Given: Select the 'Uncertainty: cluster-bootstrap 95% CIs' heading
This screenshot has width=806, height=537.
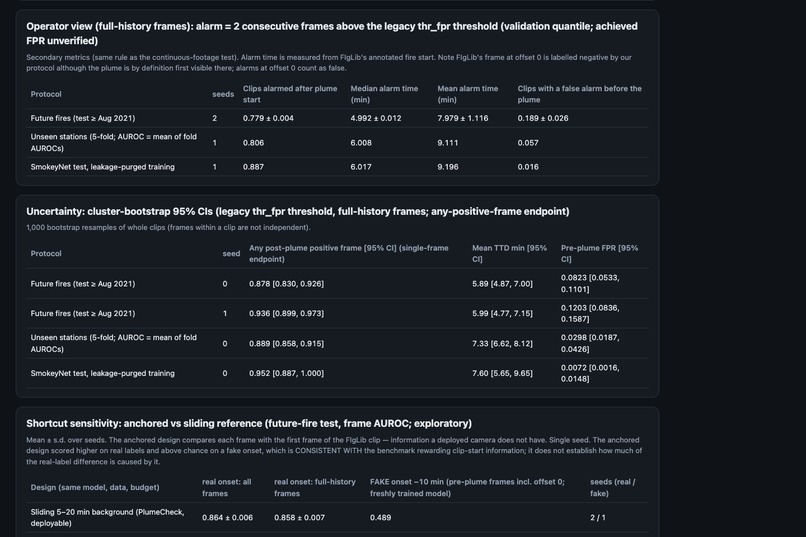Looking at the screenshot, I should (298, 211).
